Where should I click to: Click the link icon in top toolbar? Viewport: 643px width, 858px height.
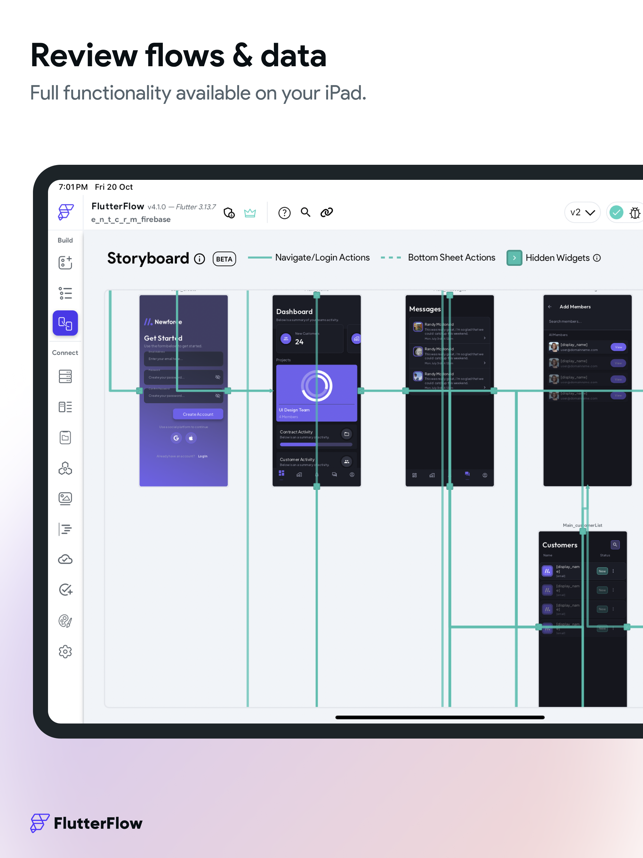click(x=327, y=212)
